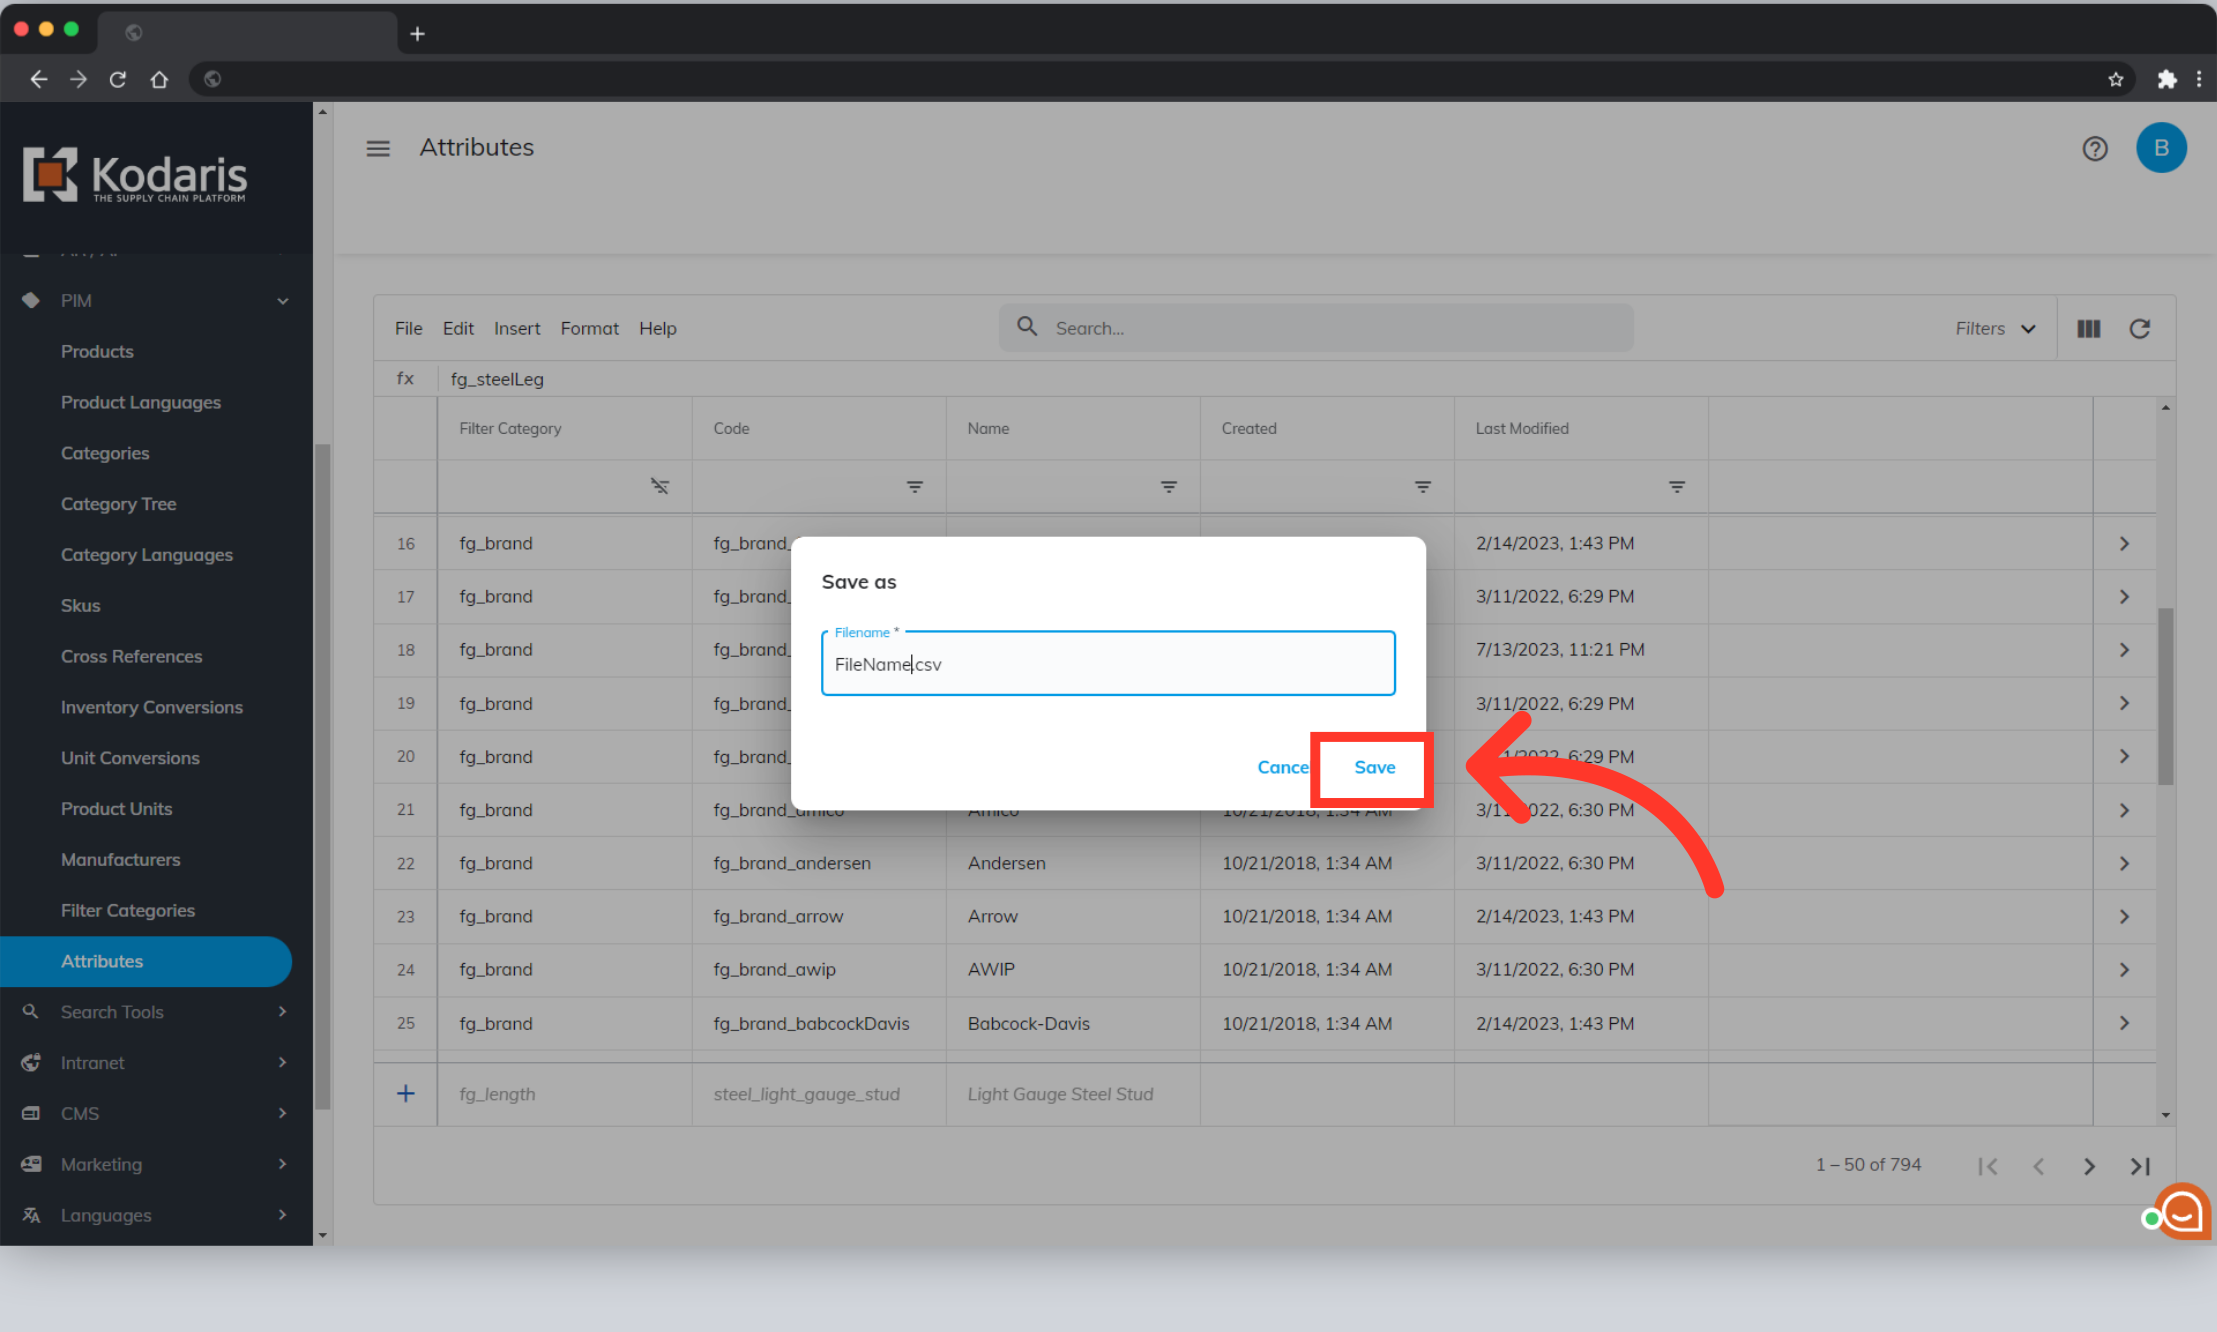This screenshot has width=2217, height=1332.
Task: Click the refresh table icon
Action: pos(2139,329)
